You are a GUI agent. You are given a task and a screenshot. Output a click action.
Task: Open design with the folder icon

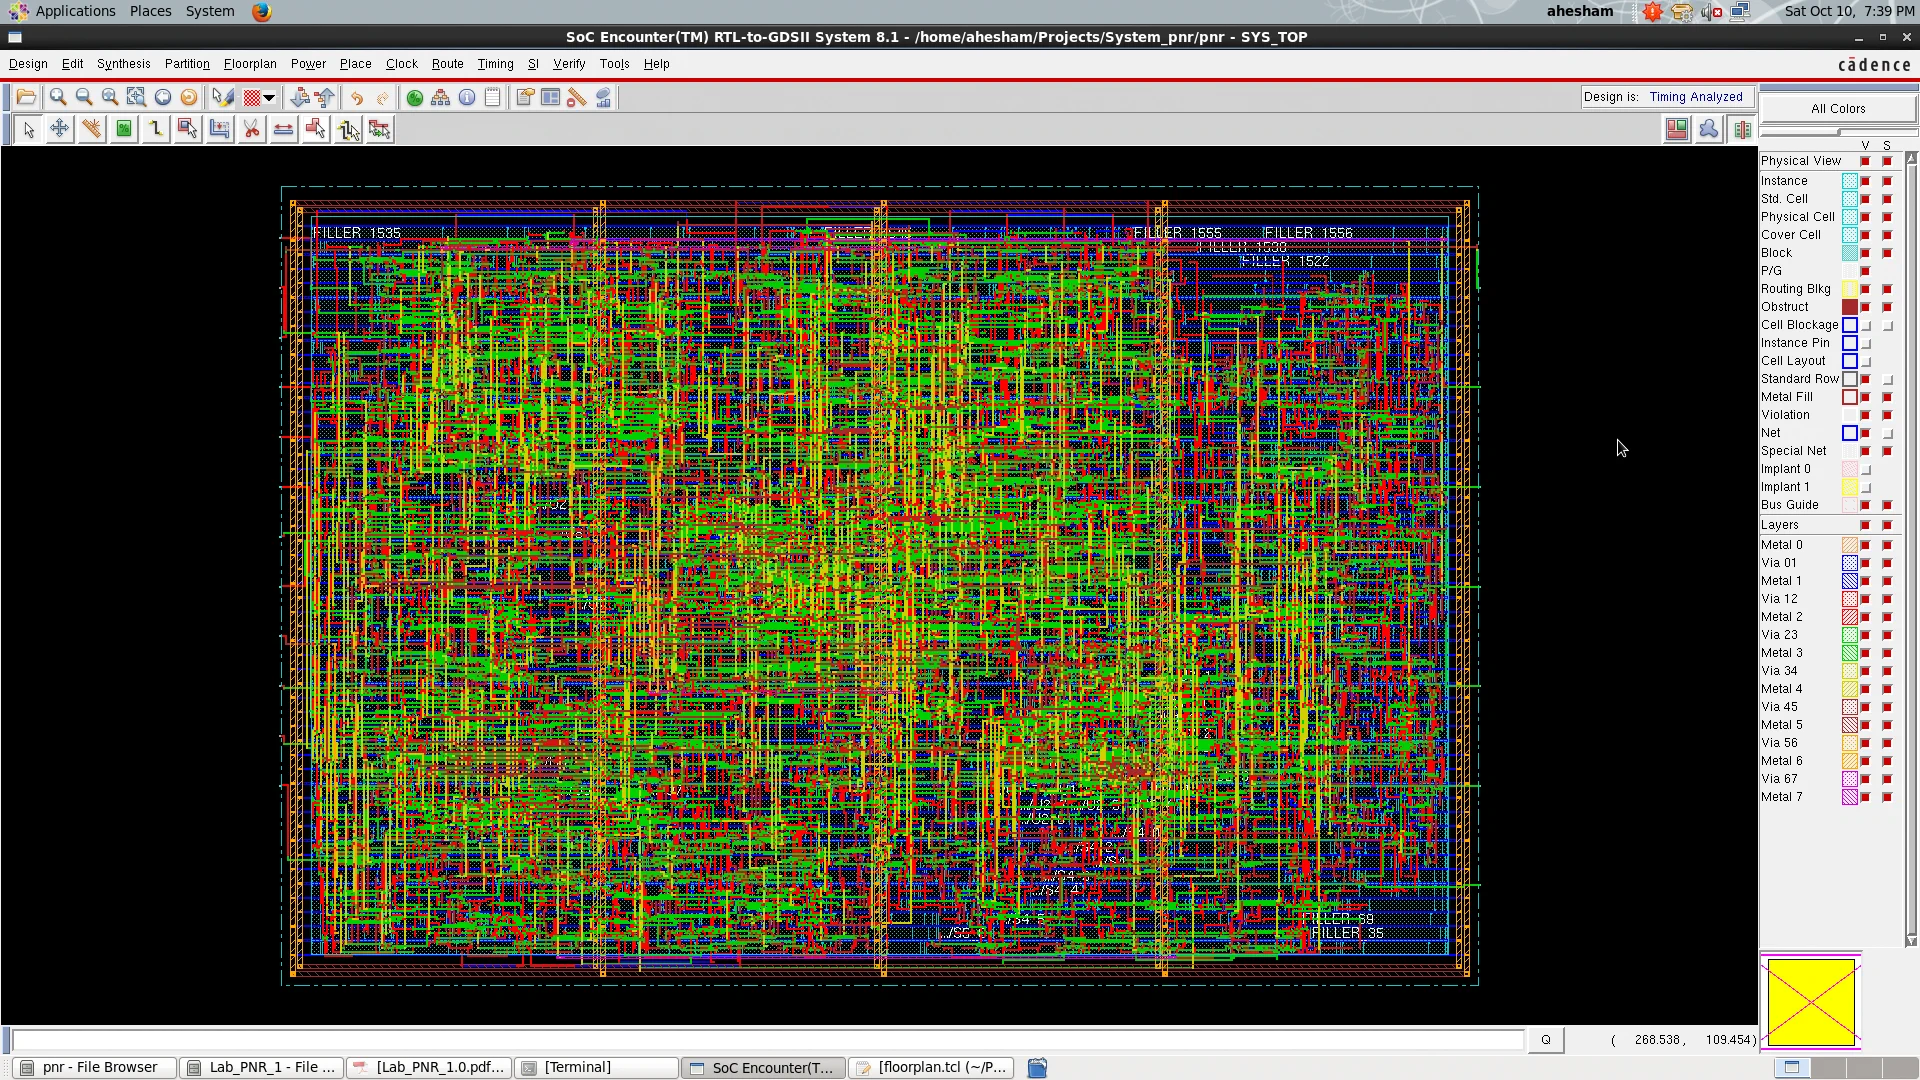[26, 97]
